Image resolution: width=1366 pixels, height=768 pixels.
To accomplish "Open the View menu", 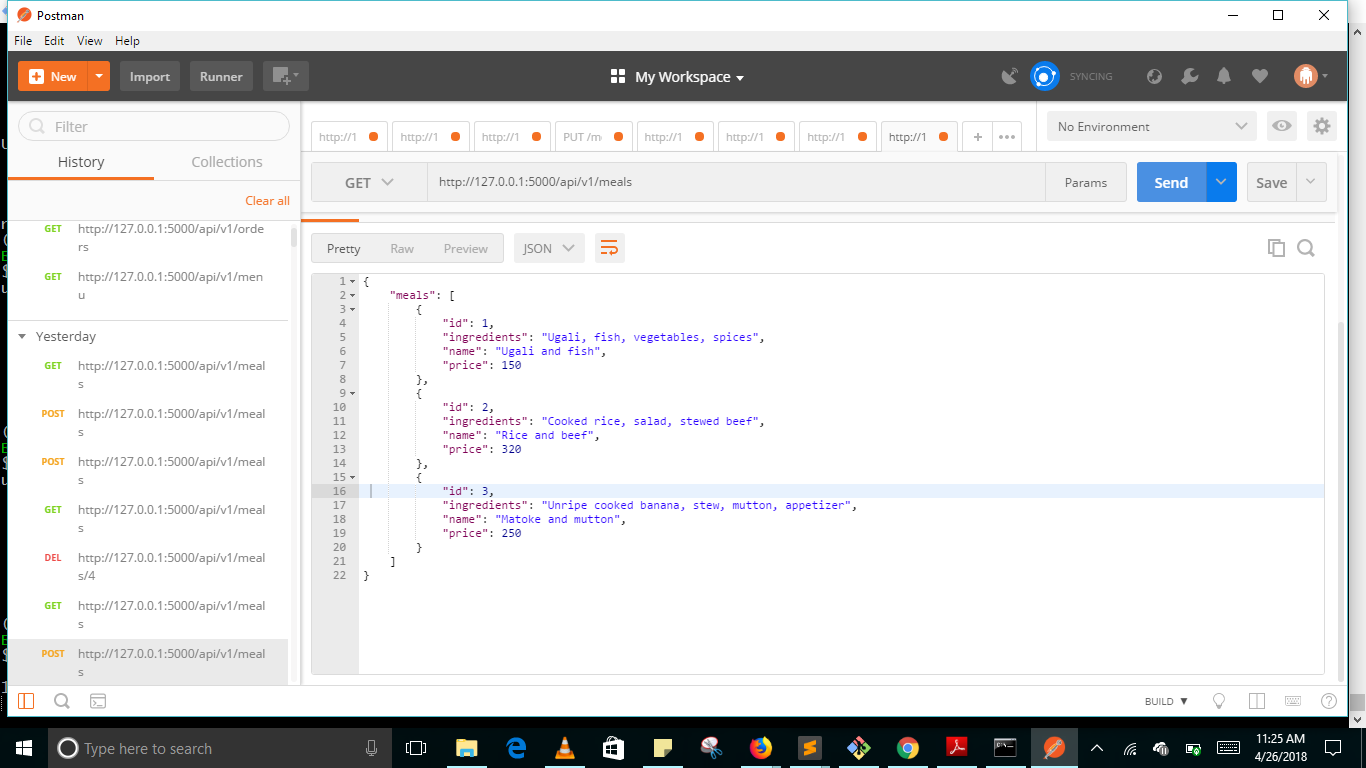I will (x=90, y=41).
